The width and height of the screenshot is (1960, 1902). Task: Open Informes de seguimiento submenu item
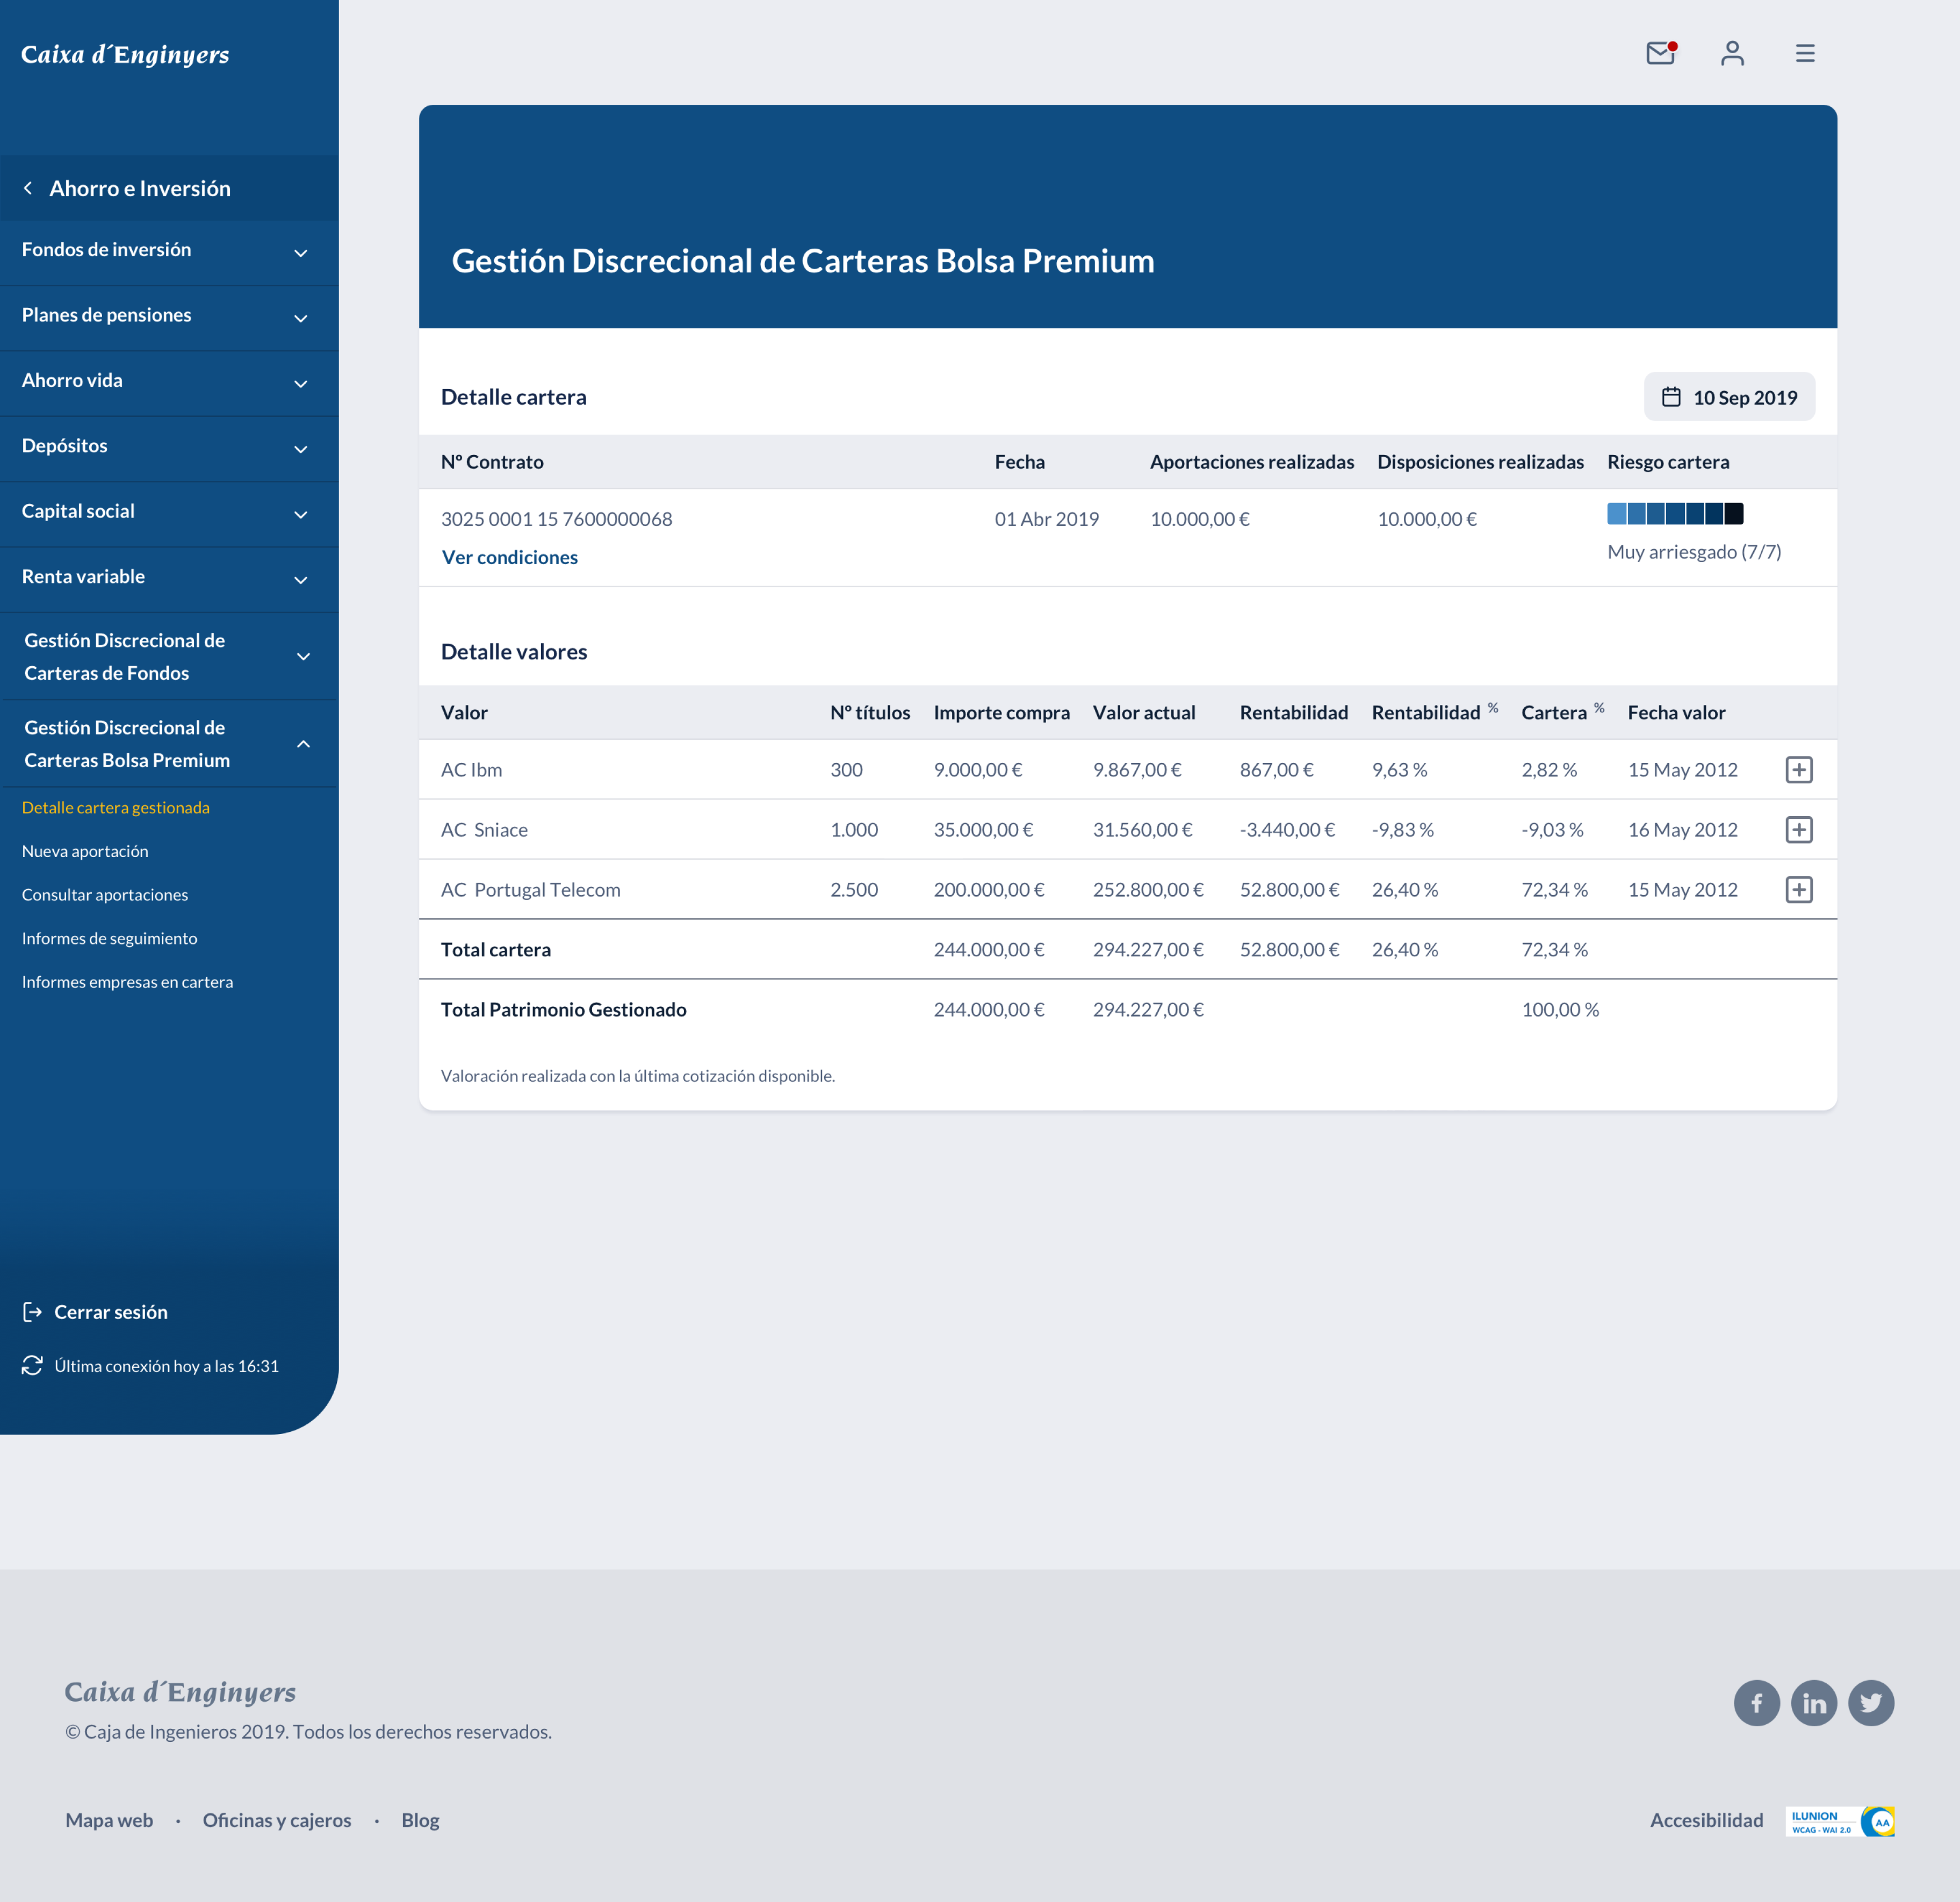[110, 938]
